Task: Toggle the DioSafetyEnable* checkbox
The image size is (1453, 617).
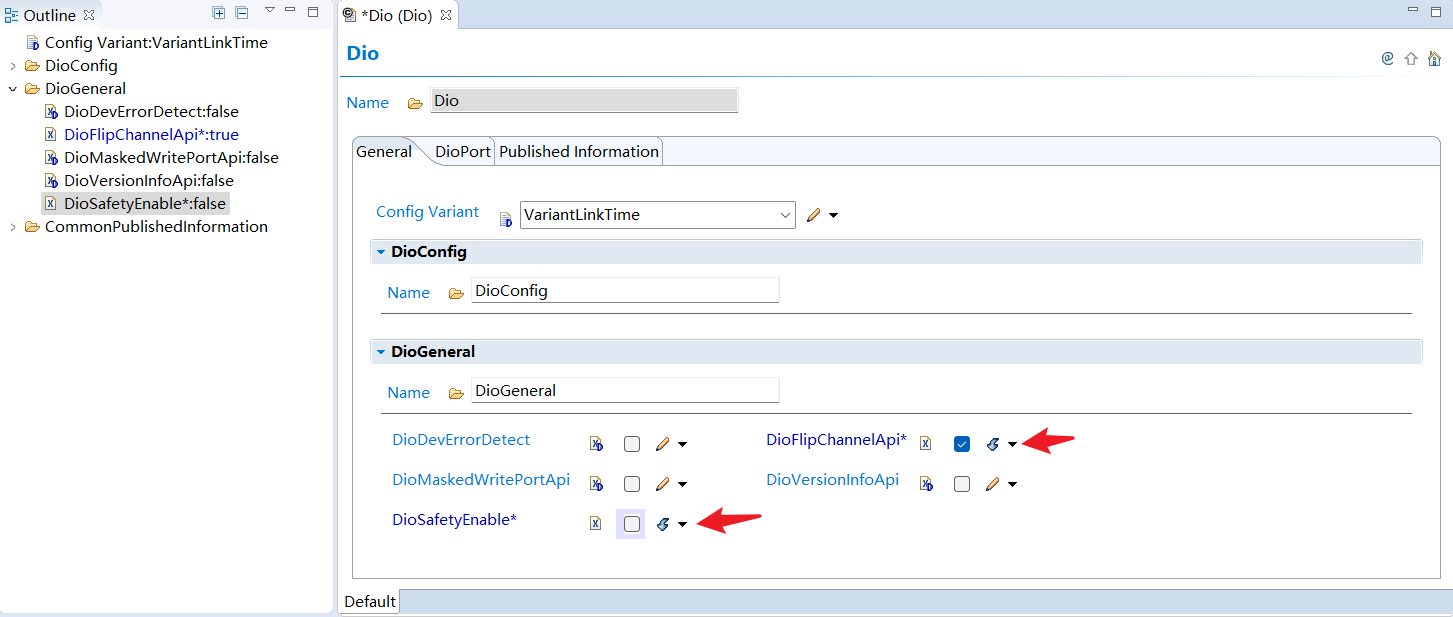Action: point(632,523)
